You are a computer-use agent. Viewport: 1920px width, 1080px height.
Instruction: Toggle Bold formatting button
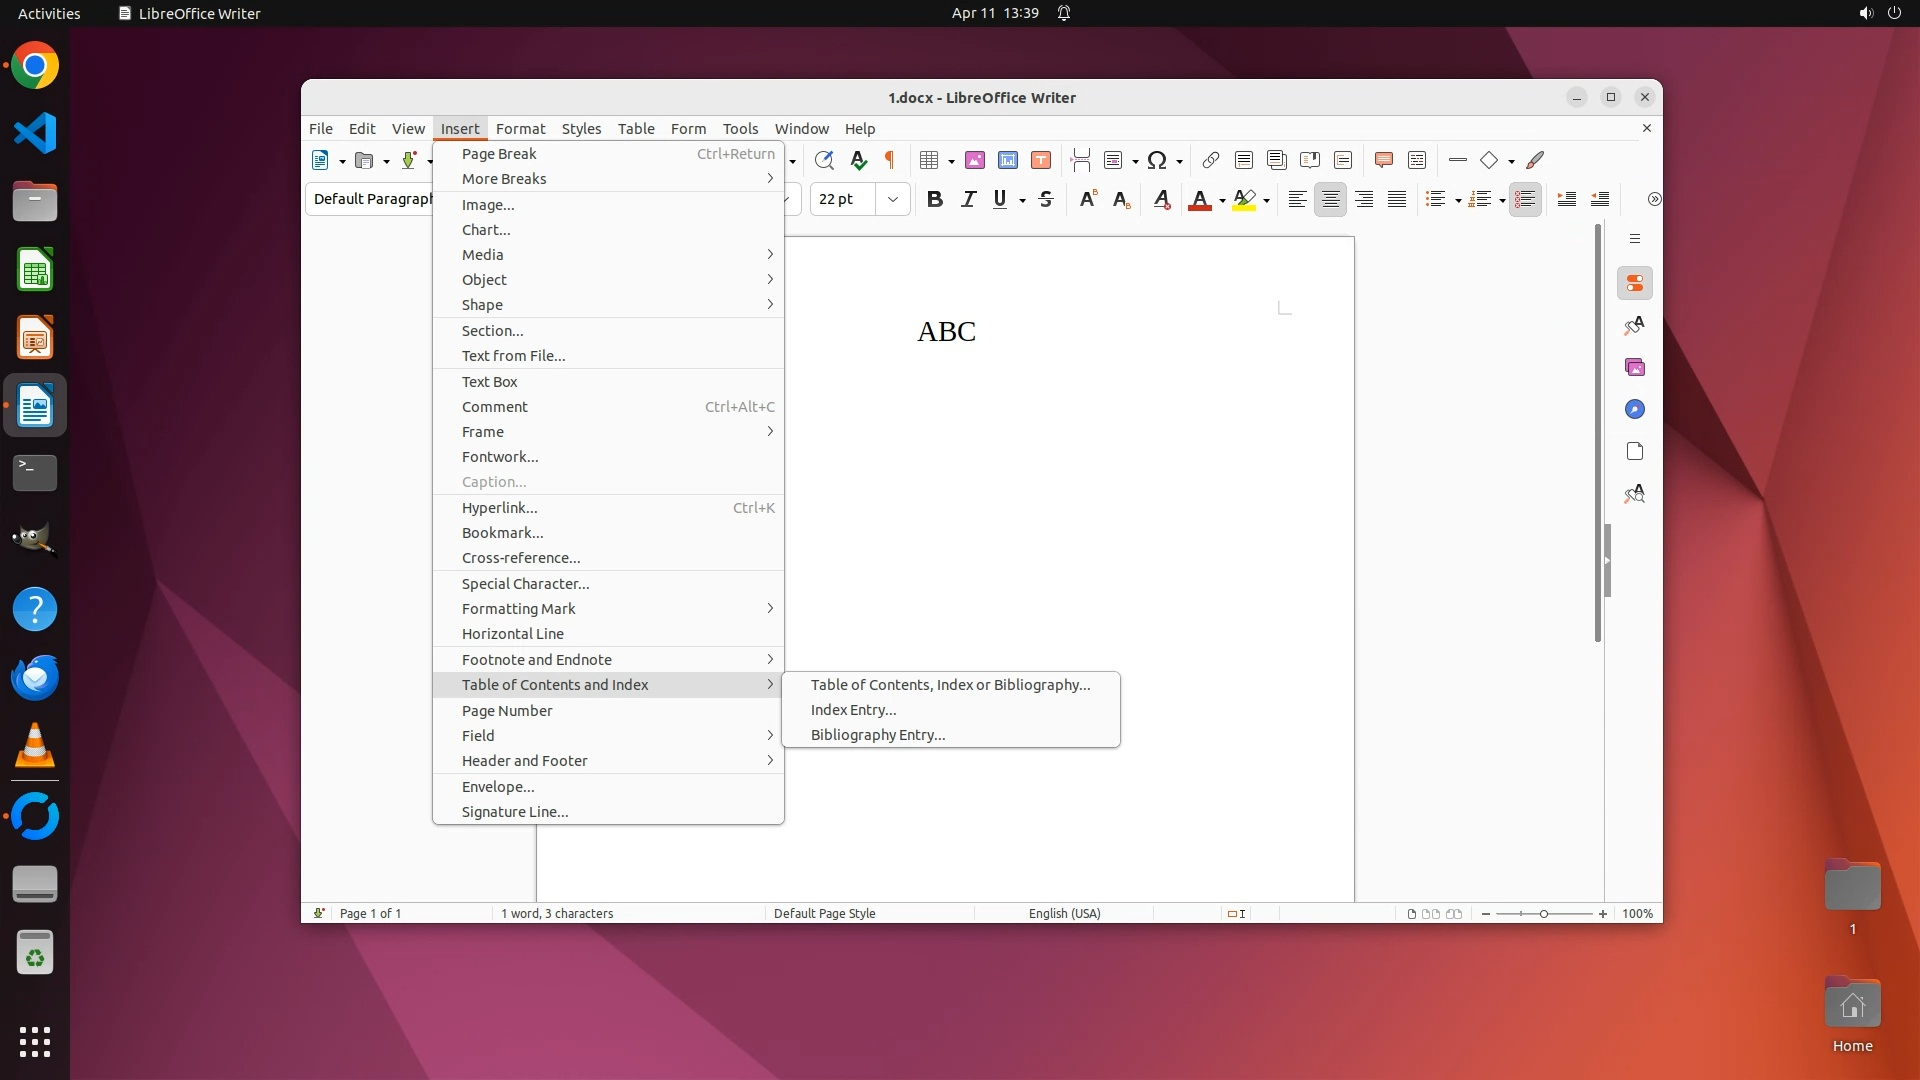[935, 199]
